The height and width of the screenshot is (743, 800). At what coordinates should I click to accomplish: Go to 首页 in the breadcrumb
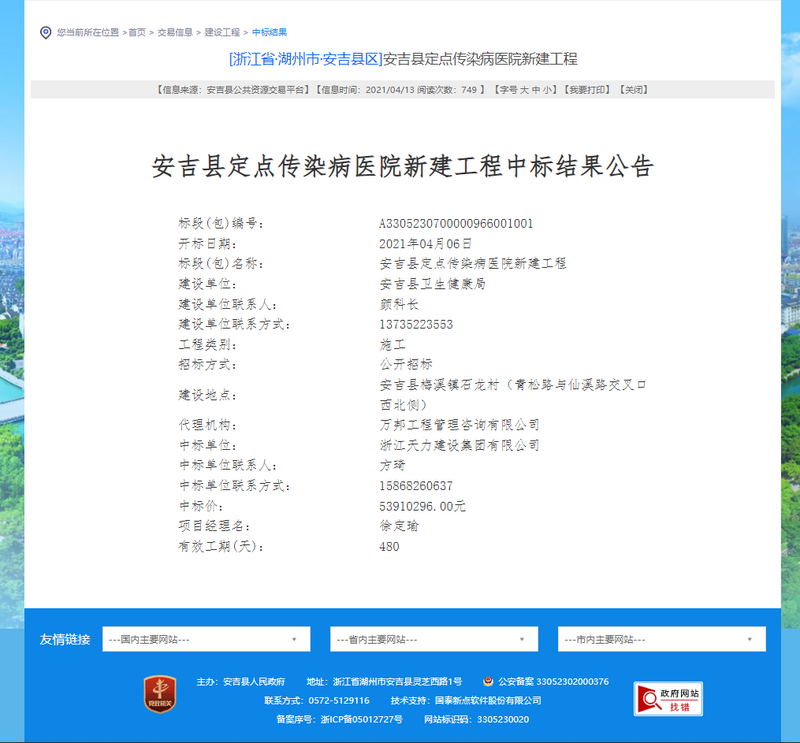point(136,33)
